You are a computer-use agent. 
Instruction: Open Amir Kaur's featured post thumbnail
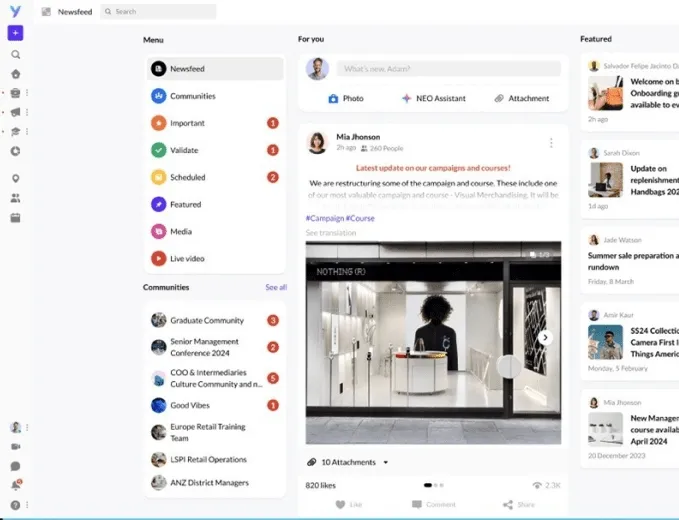coord(605,342)
